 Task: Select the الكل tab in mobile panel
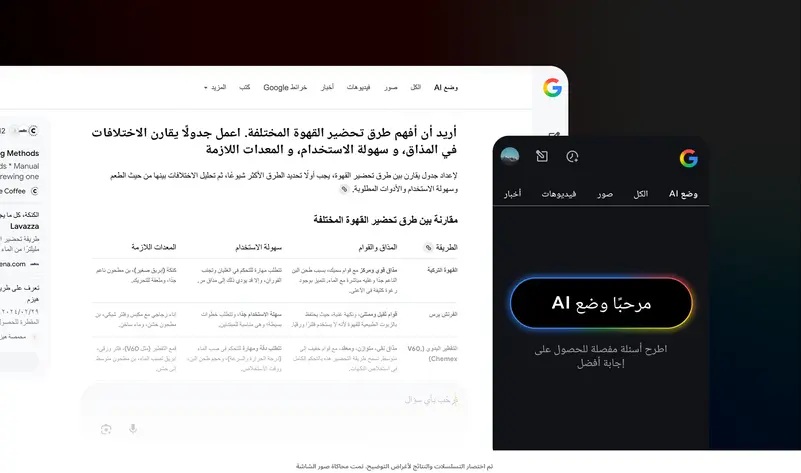coord(641,193)
